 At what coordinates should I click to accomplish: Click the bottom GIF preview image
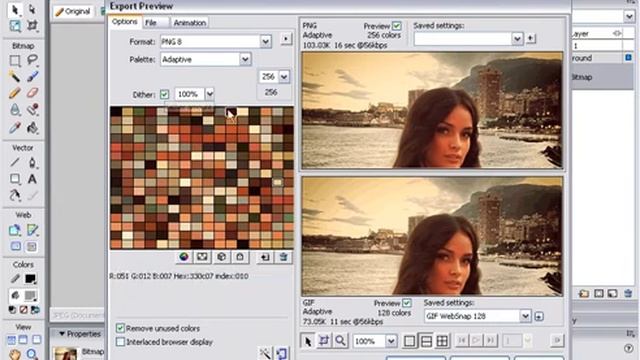(432, 236)
